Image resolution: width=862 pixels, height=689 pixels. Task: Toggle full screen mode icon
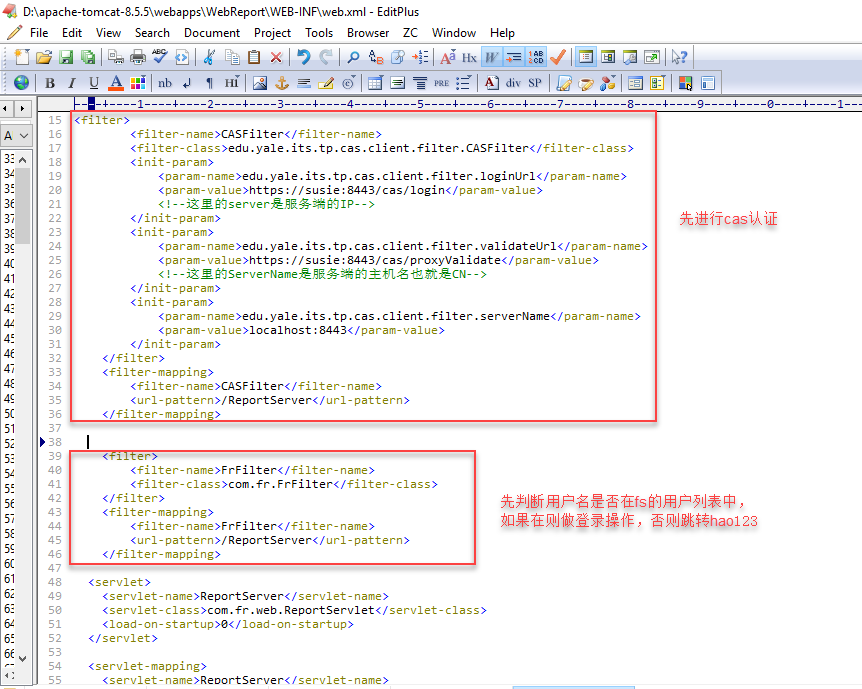pos(652,57)
